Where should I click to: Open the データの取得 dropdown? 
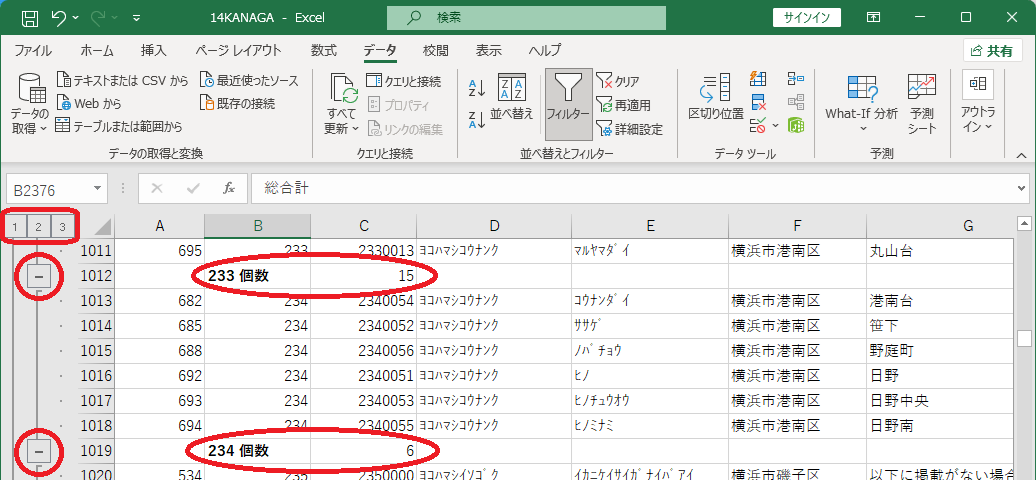click(30, 104)
